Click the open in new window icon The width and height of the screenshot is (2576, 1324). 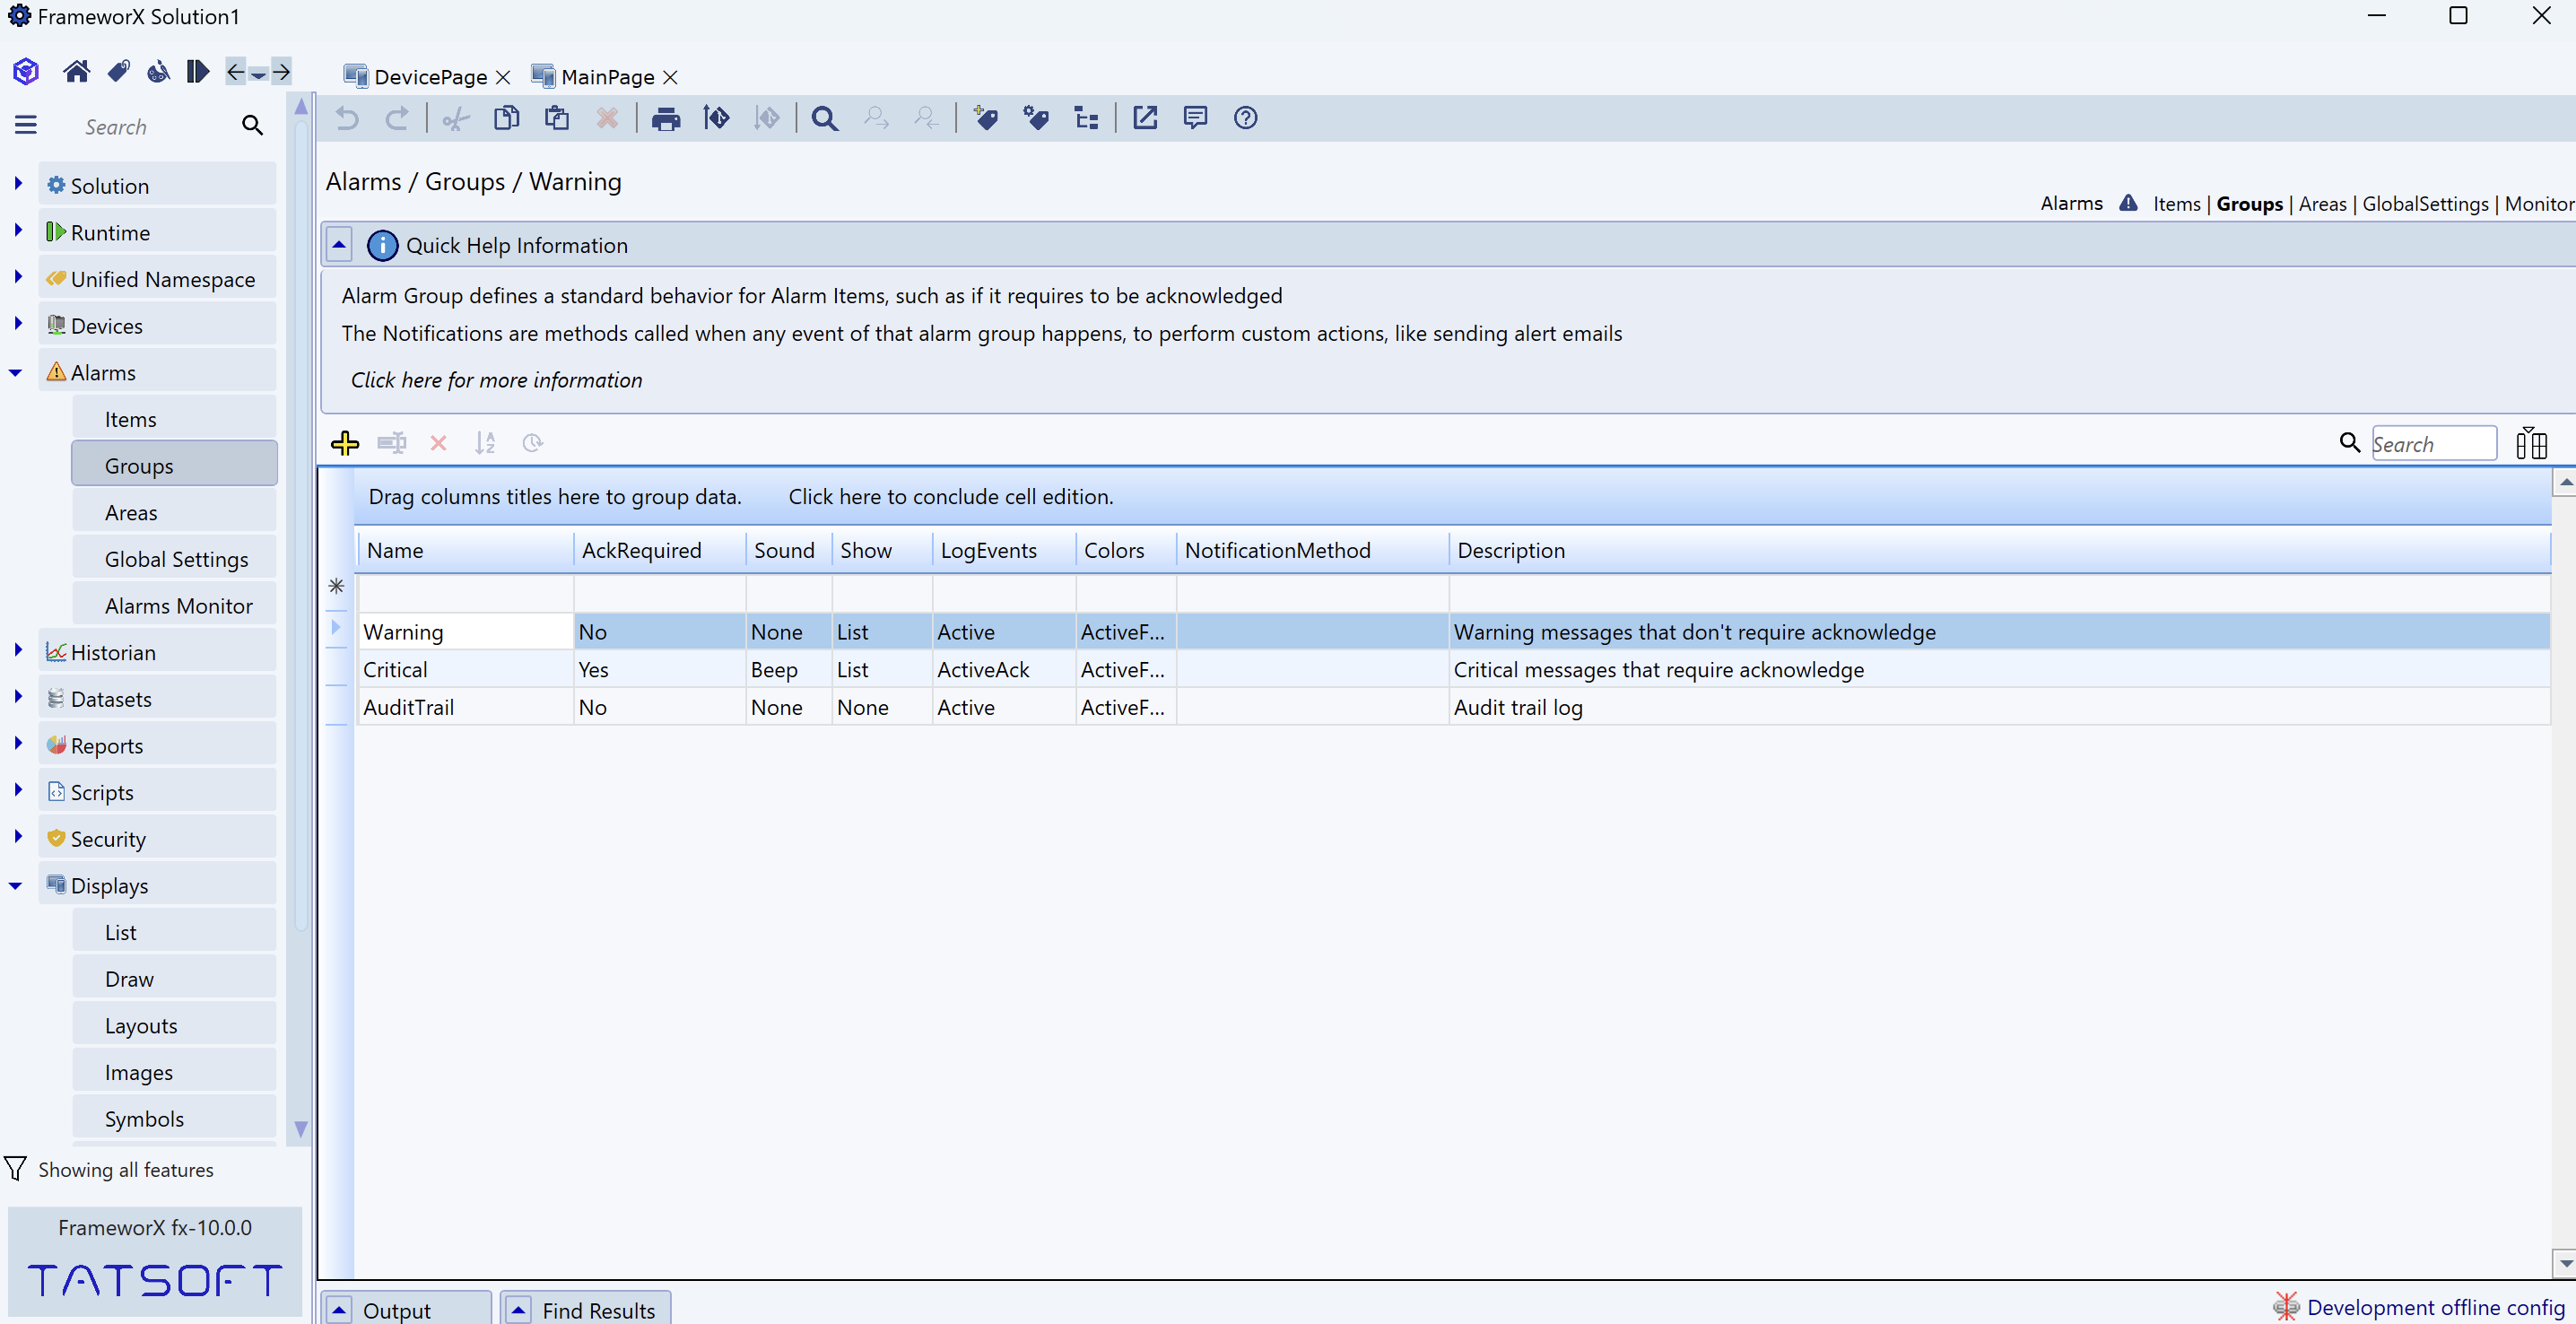point(1145,118)
